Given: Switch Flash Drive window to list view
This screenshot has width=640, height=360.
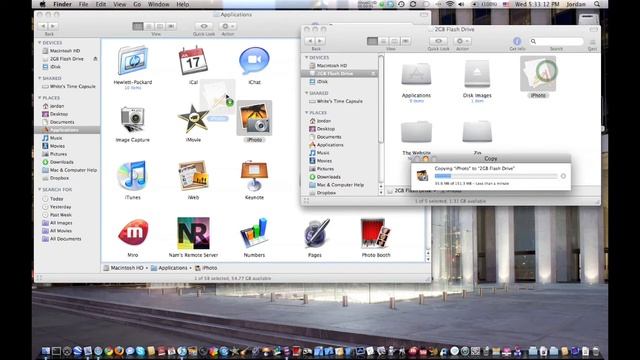Looking at the screenshot, I should click(x=383, y=41).
